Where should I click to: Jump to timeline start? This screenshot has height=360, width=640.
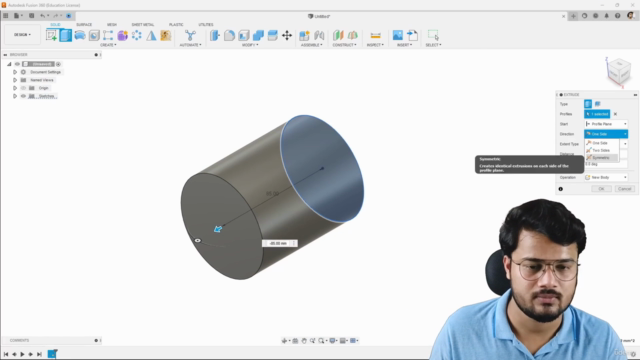pyautogui.click(x=6, y=354)
